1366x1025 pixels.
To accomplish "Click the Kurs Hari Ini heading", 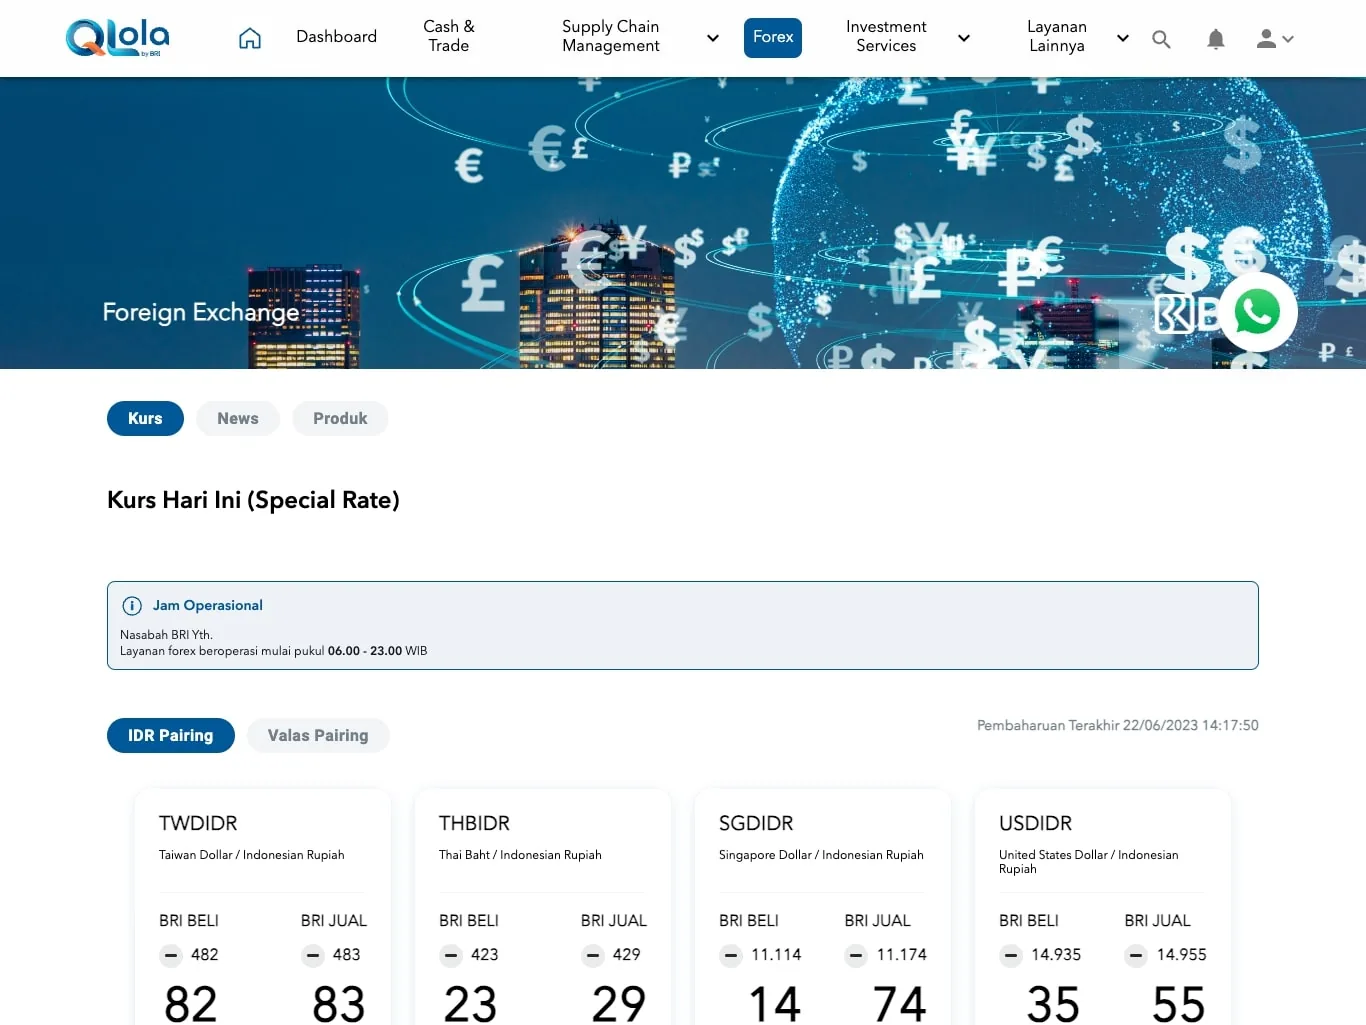I will 253,500.
